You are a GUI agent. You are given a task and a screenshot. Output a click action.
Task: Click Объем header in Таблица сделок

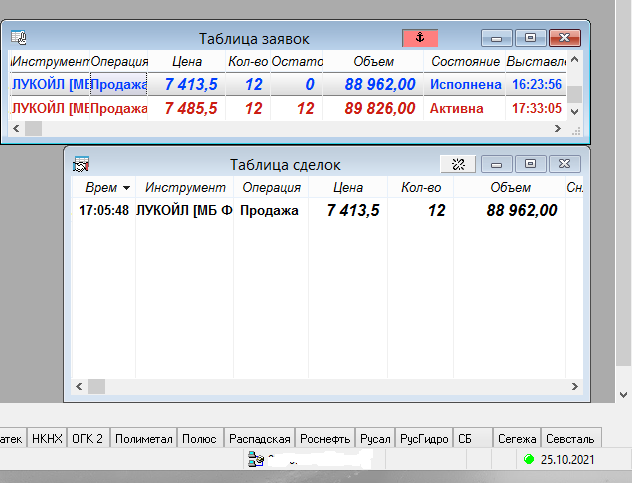point(510,187)
